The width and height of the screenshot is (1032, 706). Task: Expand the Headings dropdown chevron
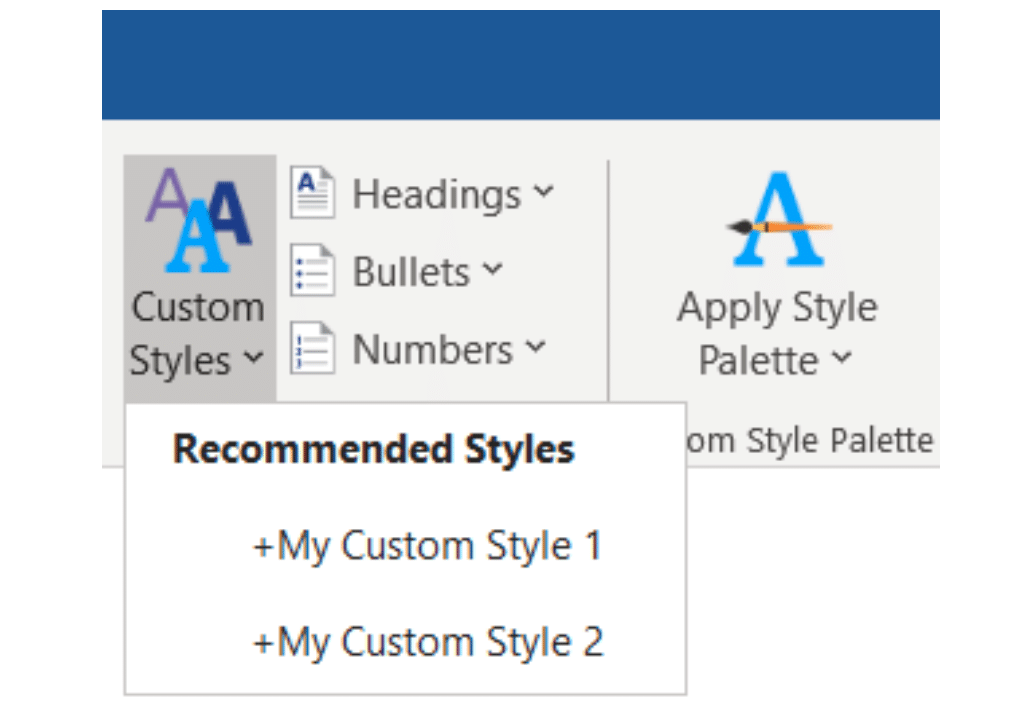click(544, 191)
